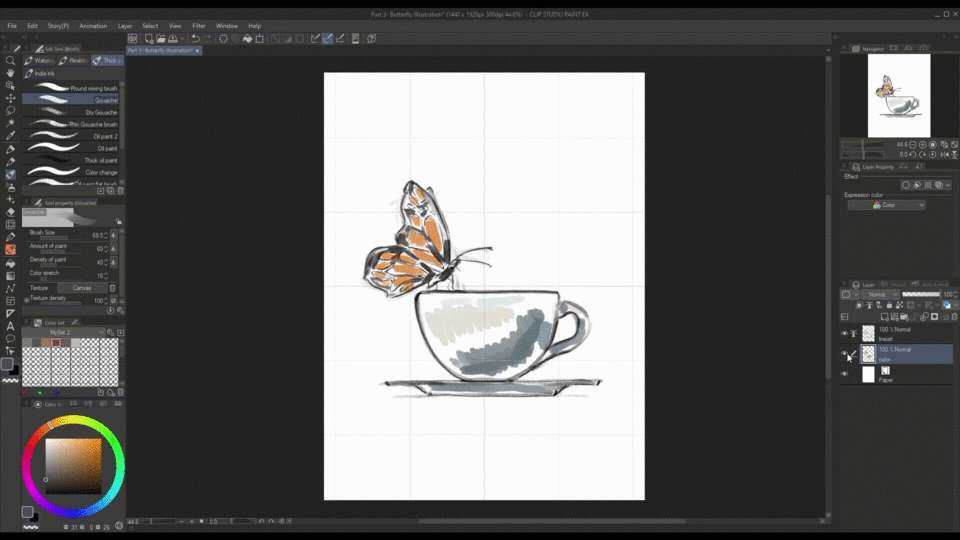Click the layer opacity slider

(921, 294)
